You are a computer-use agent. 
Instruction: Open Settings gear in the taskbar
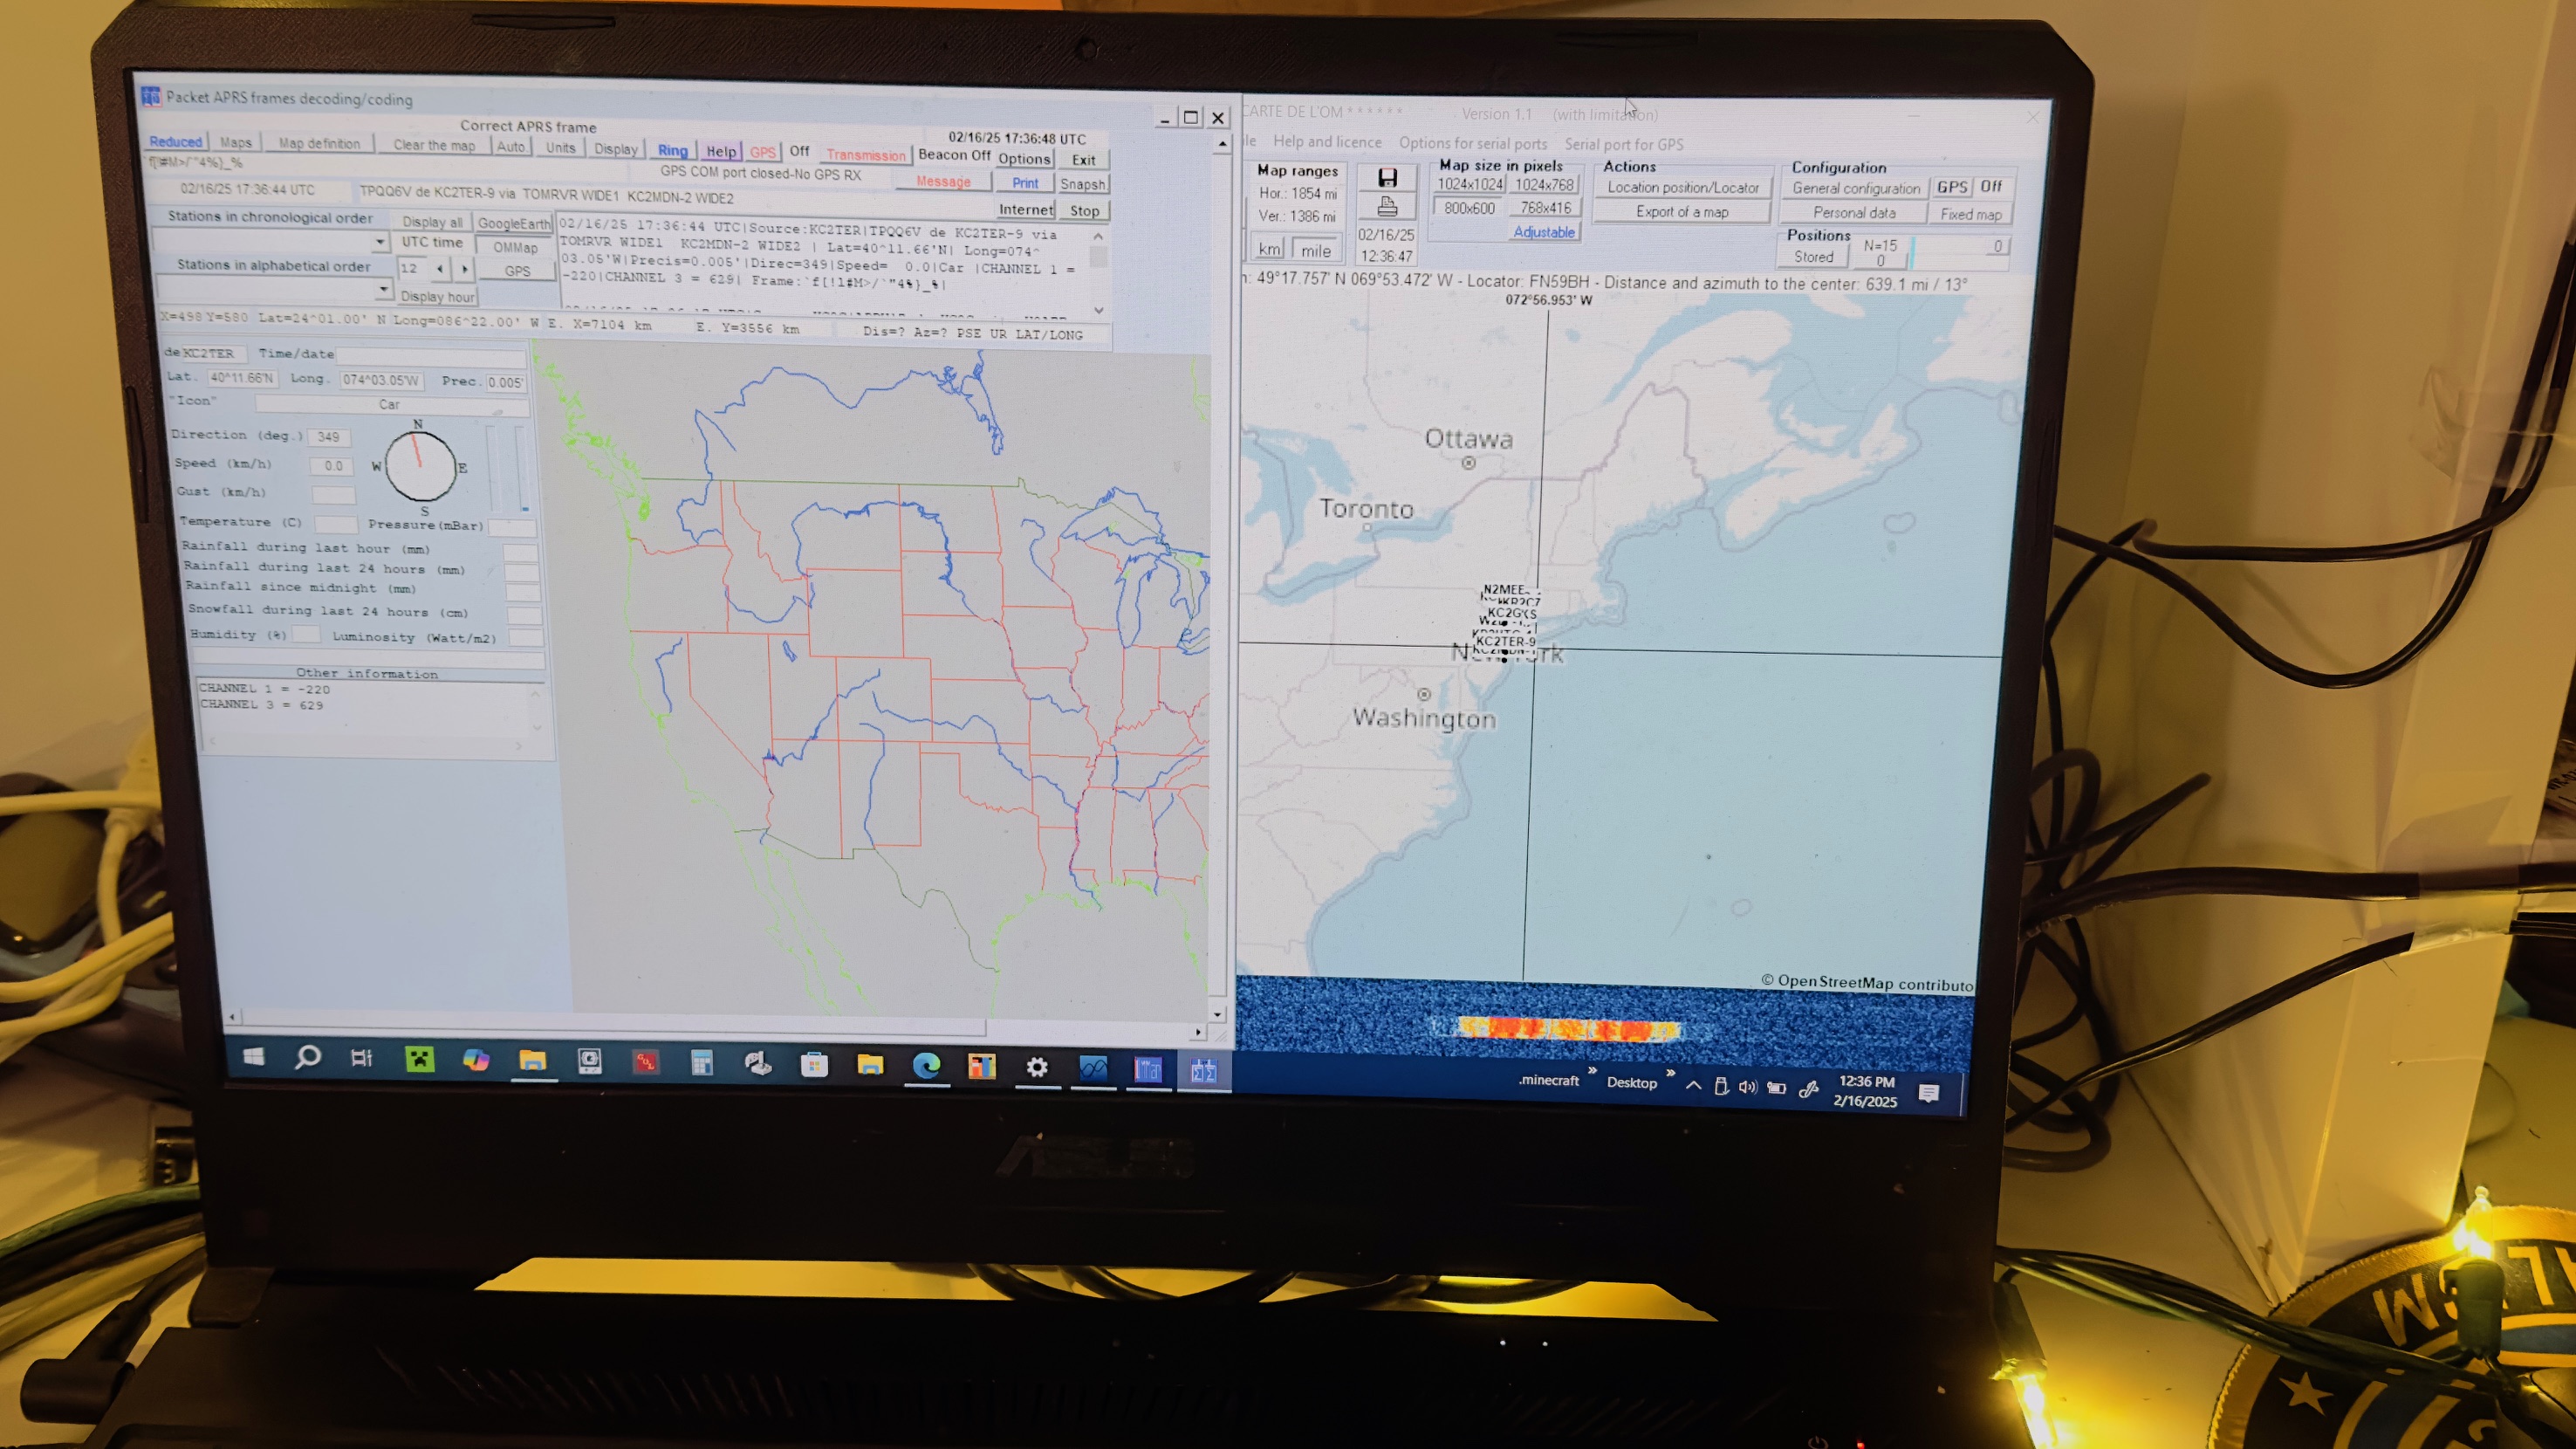[x=1037, y=1067]
